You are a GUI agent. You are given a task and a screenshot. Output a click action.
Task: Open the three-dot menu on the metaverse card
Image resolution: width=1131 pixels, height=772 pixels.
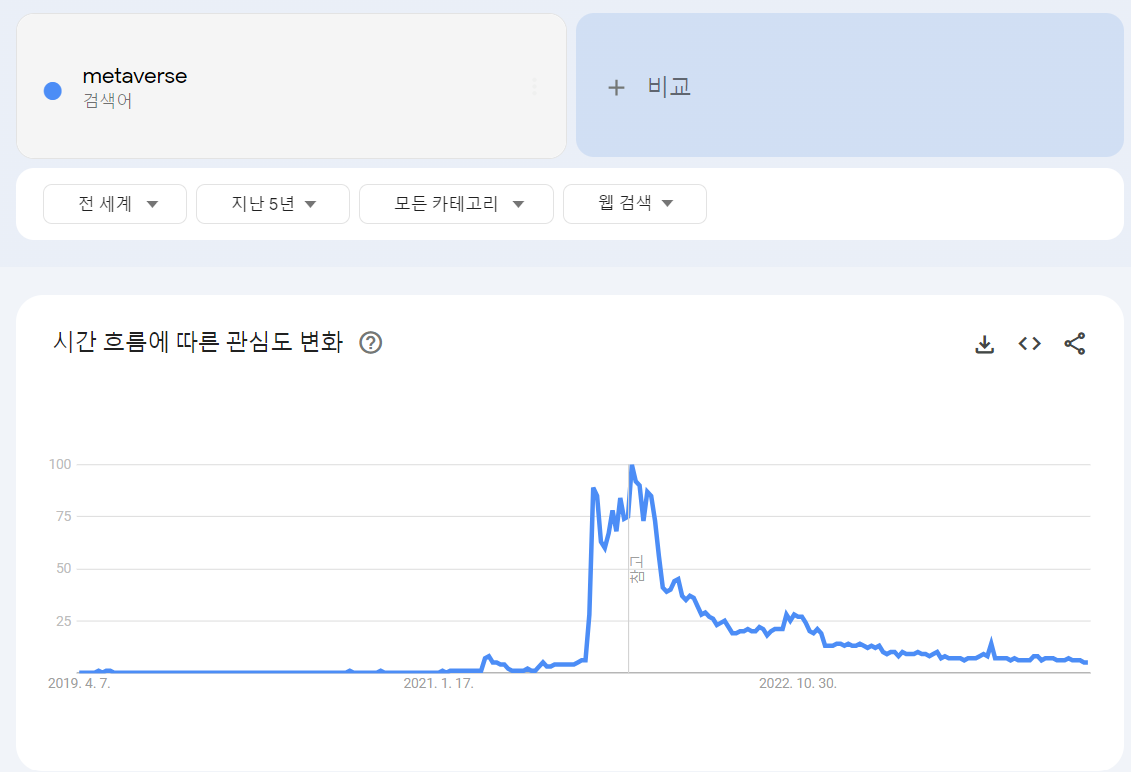[x=535, y=85]
